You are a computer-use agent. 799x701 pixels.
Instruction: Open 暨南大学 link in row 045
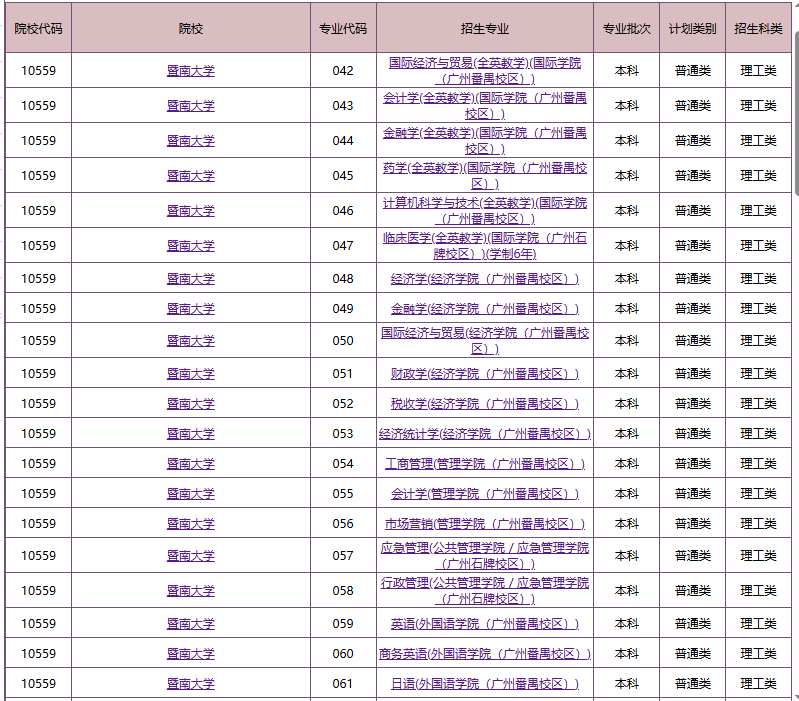tap(191, 176)
